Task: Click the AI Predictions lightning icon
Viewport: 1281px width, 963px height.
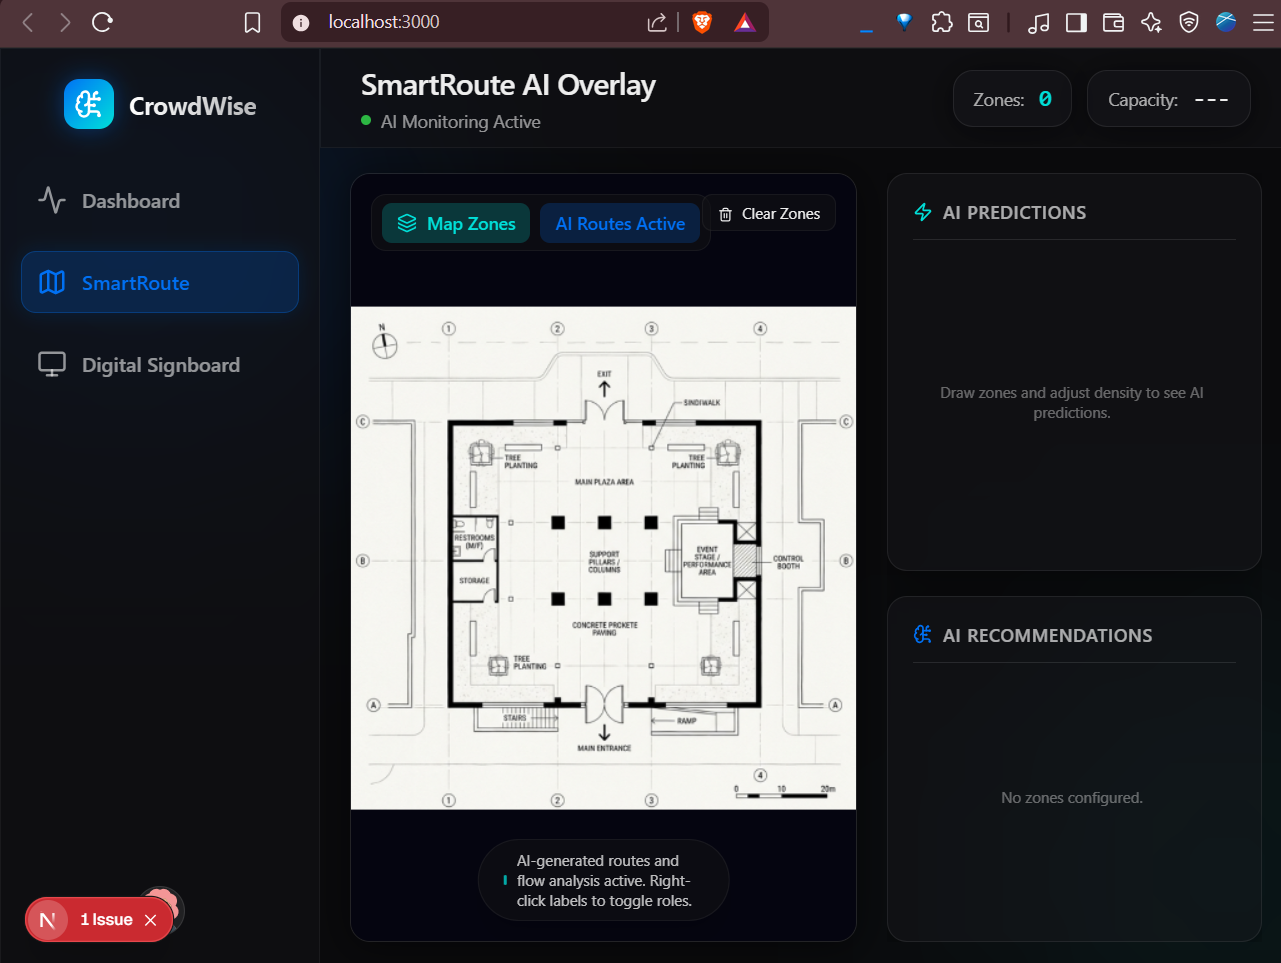Action: (x=923, y=212)
